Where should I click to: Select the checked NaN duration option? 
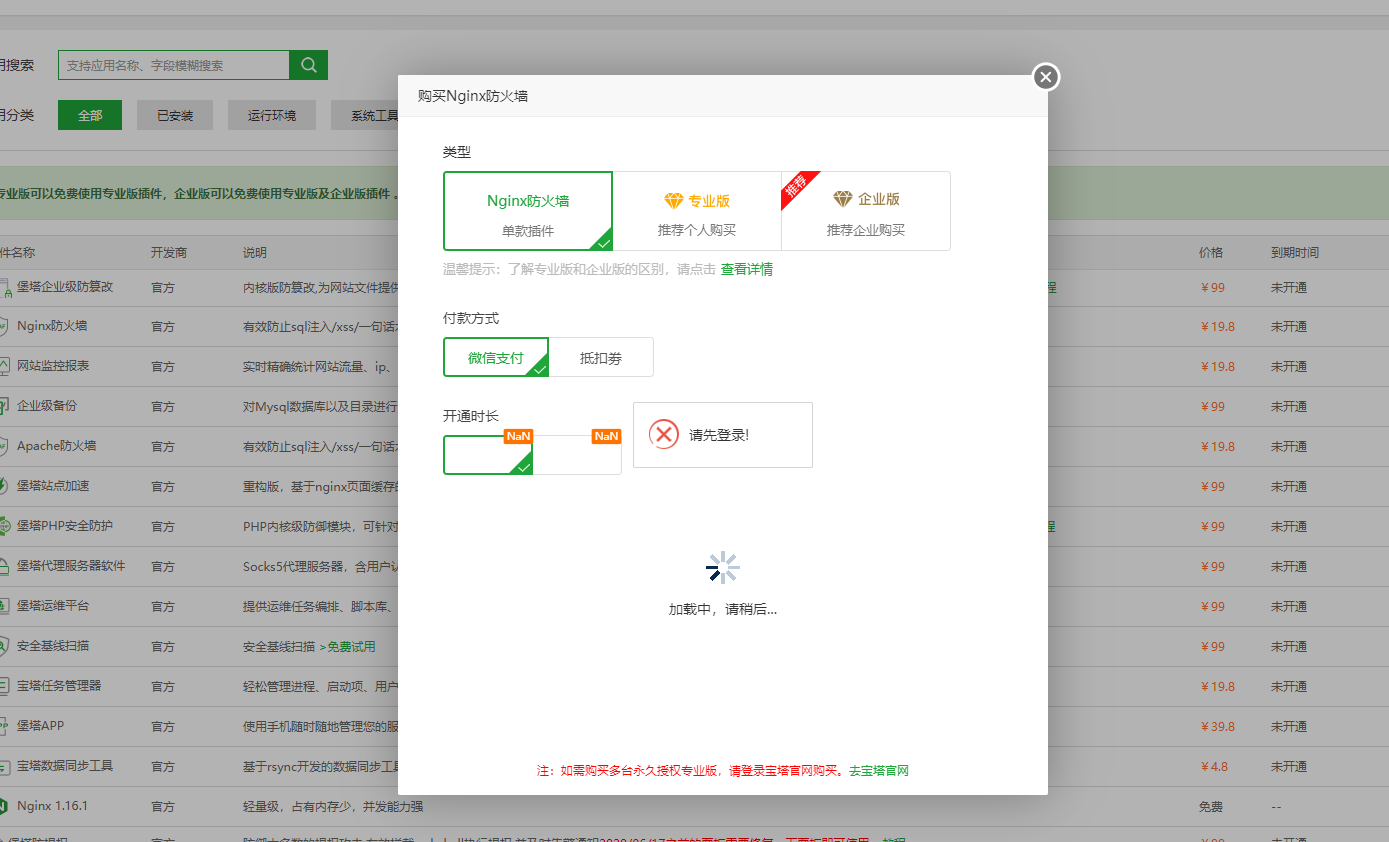[x=488, y=454]
